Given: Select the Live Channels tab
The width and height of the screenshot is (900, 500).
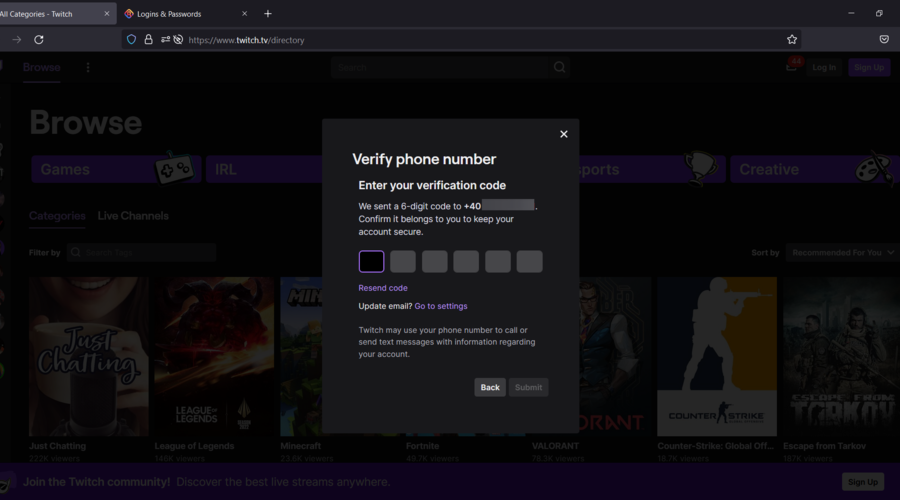Looking at the screenshot, I should (x=133, y=216).
